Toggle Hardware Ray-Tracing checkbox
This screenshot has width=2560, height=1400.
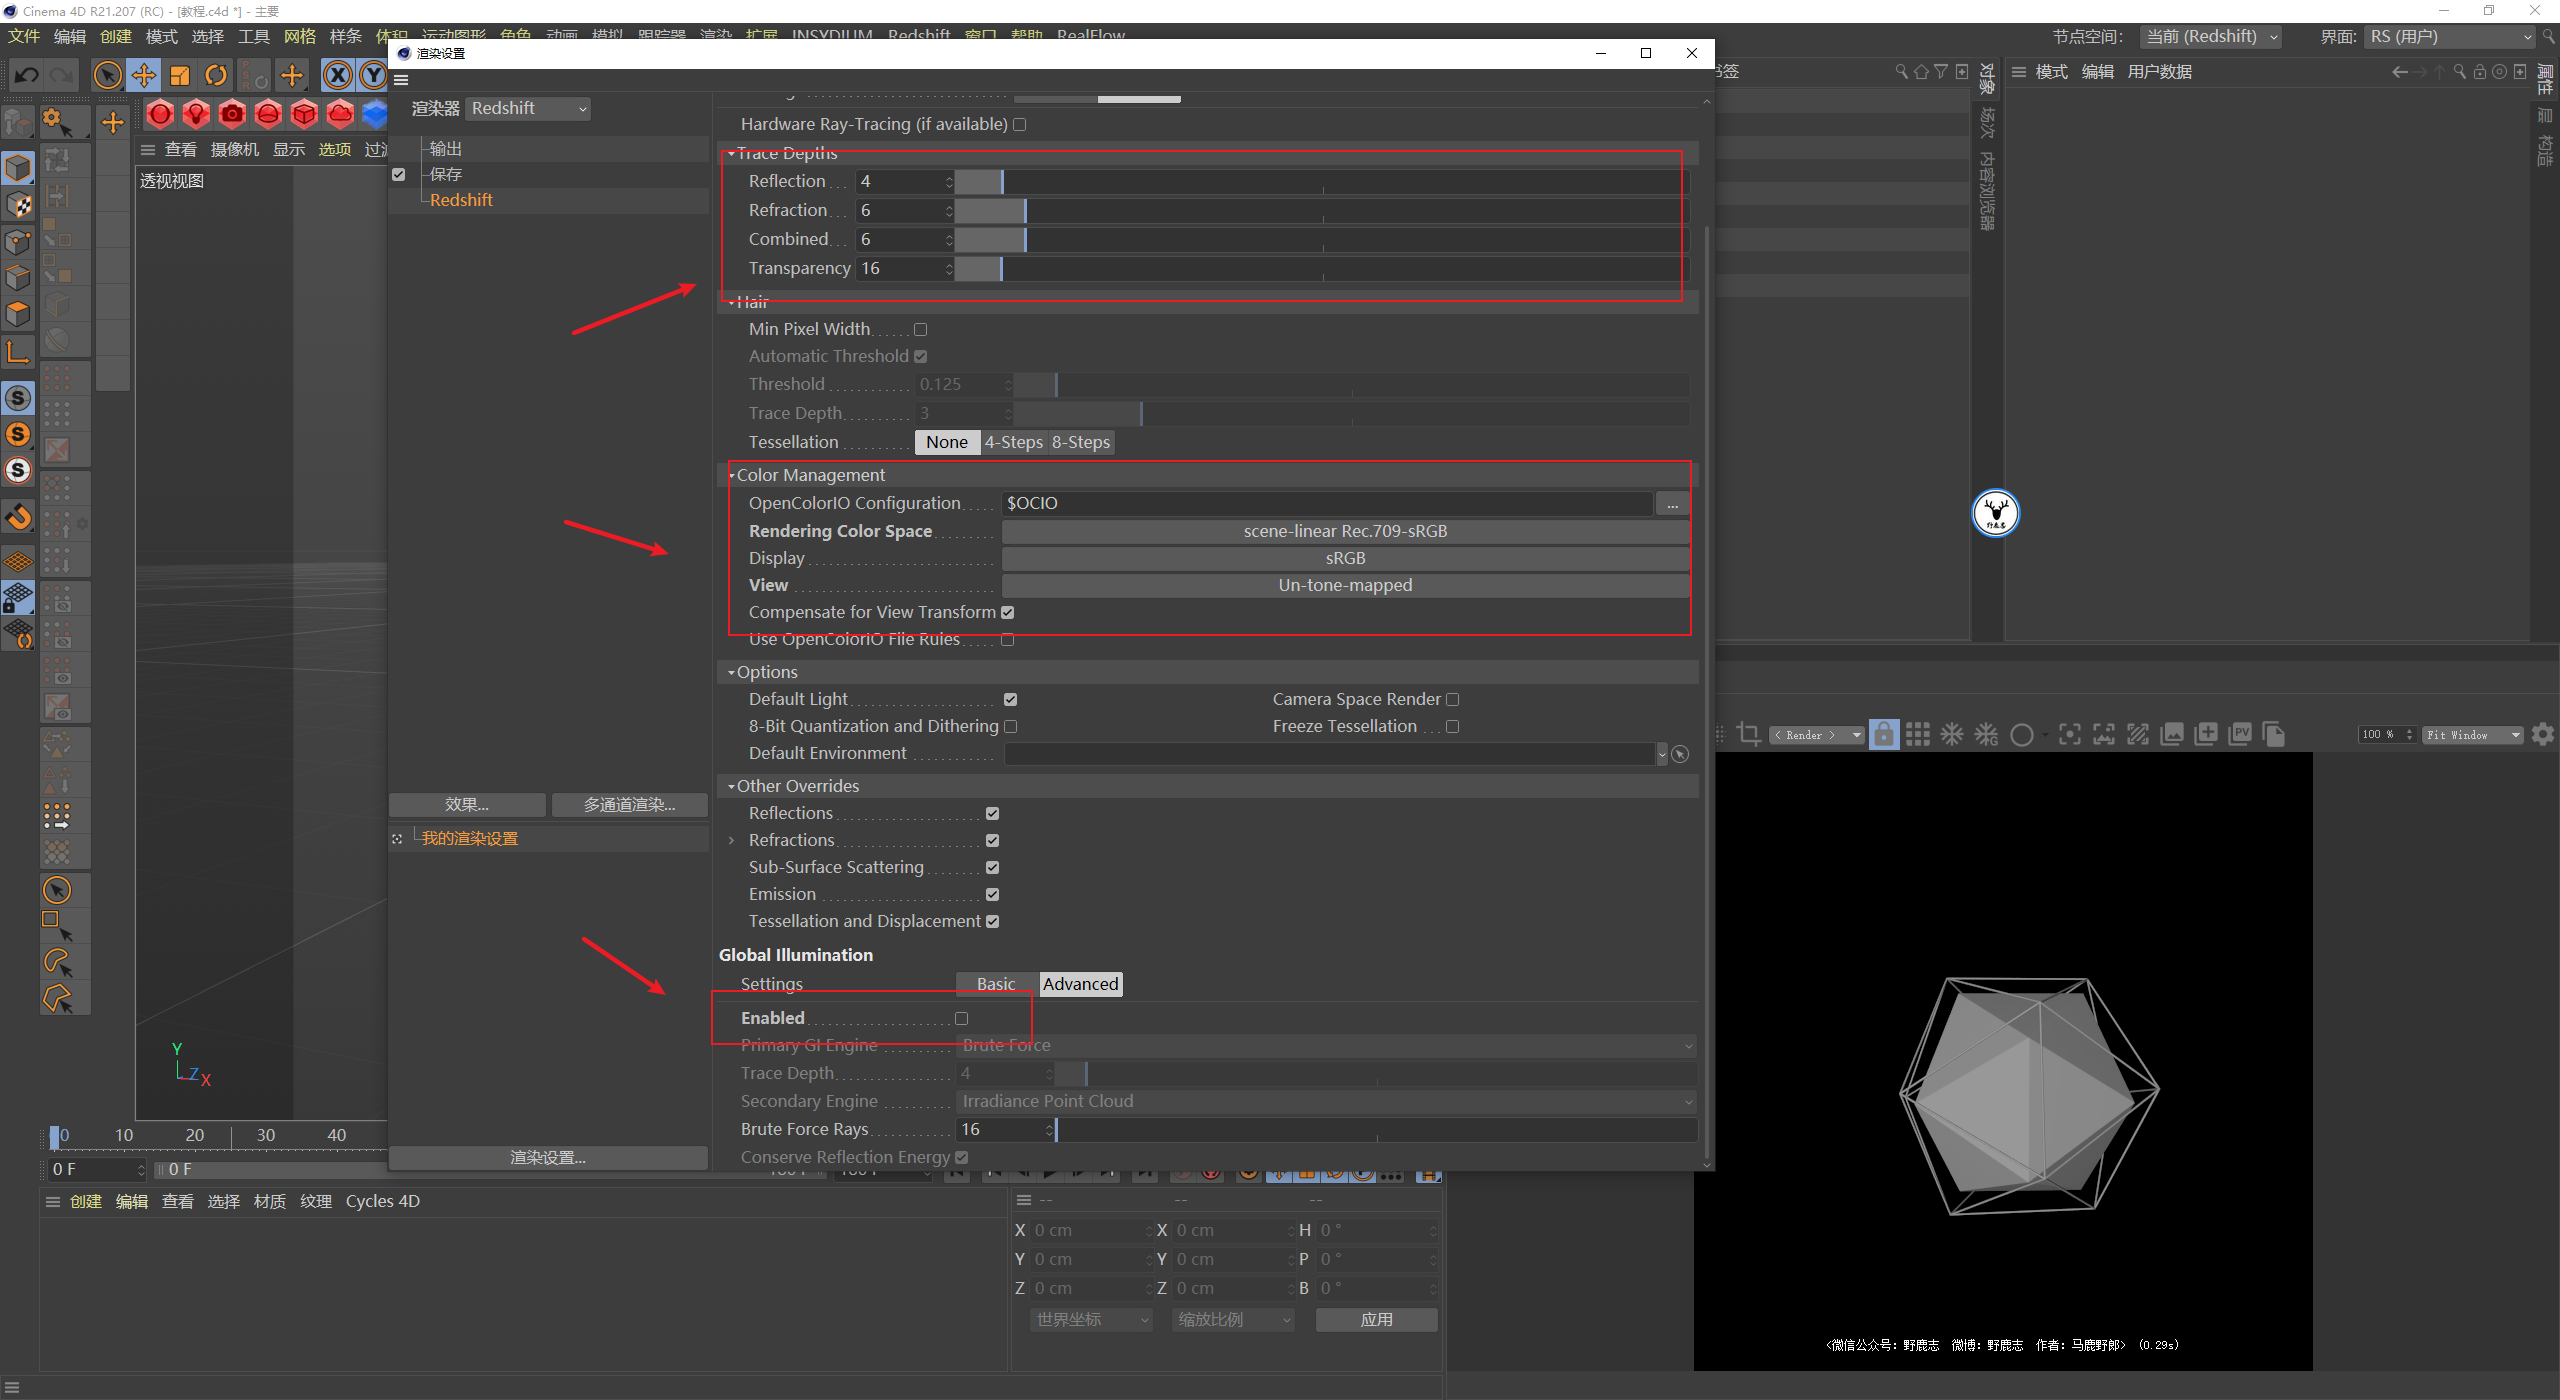click(x=1020, y=124)
